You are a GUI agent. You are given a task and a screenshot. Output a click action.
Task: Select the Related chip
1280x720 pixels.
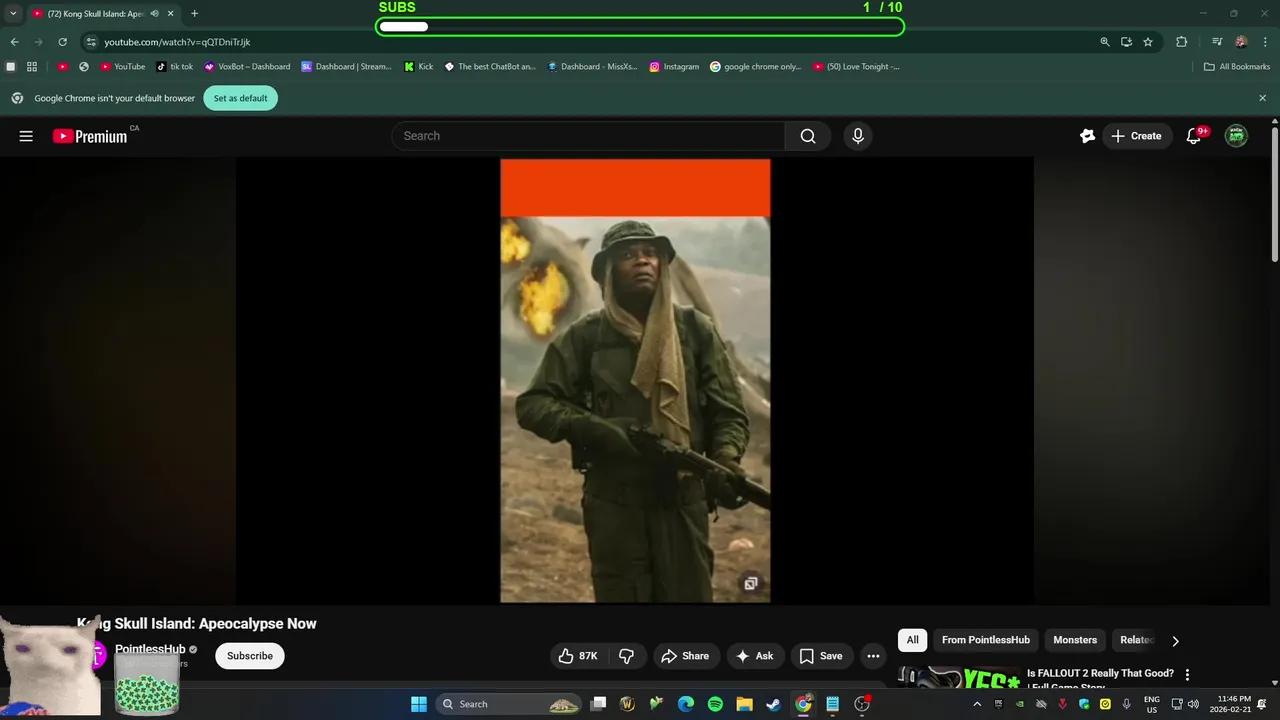coord(1137,640)
